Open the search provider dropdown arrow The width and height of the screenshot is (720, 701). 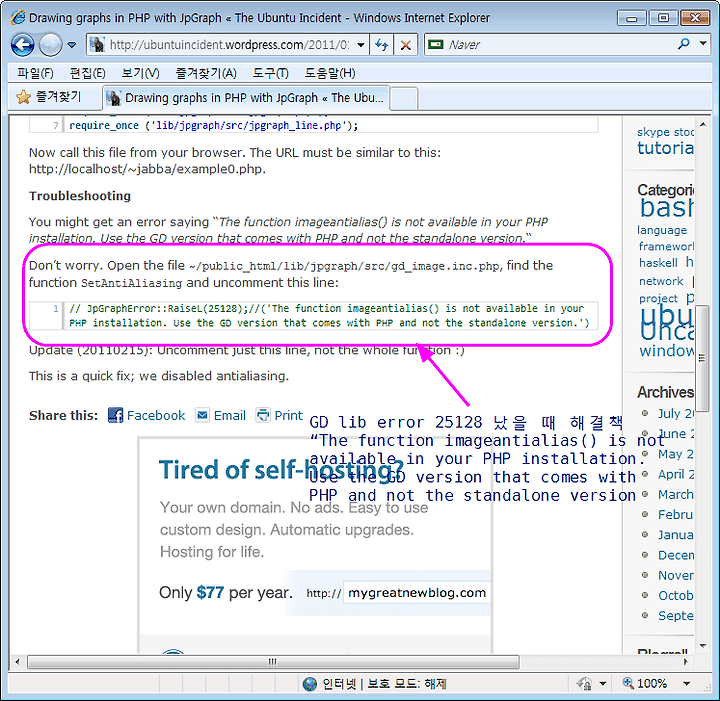(703, 44)
